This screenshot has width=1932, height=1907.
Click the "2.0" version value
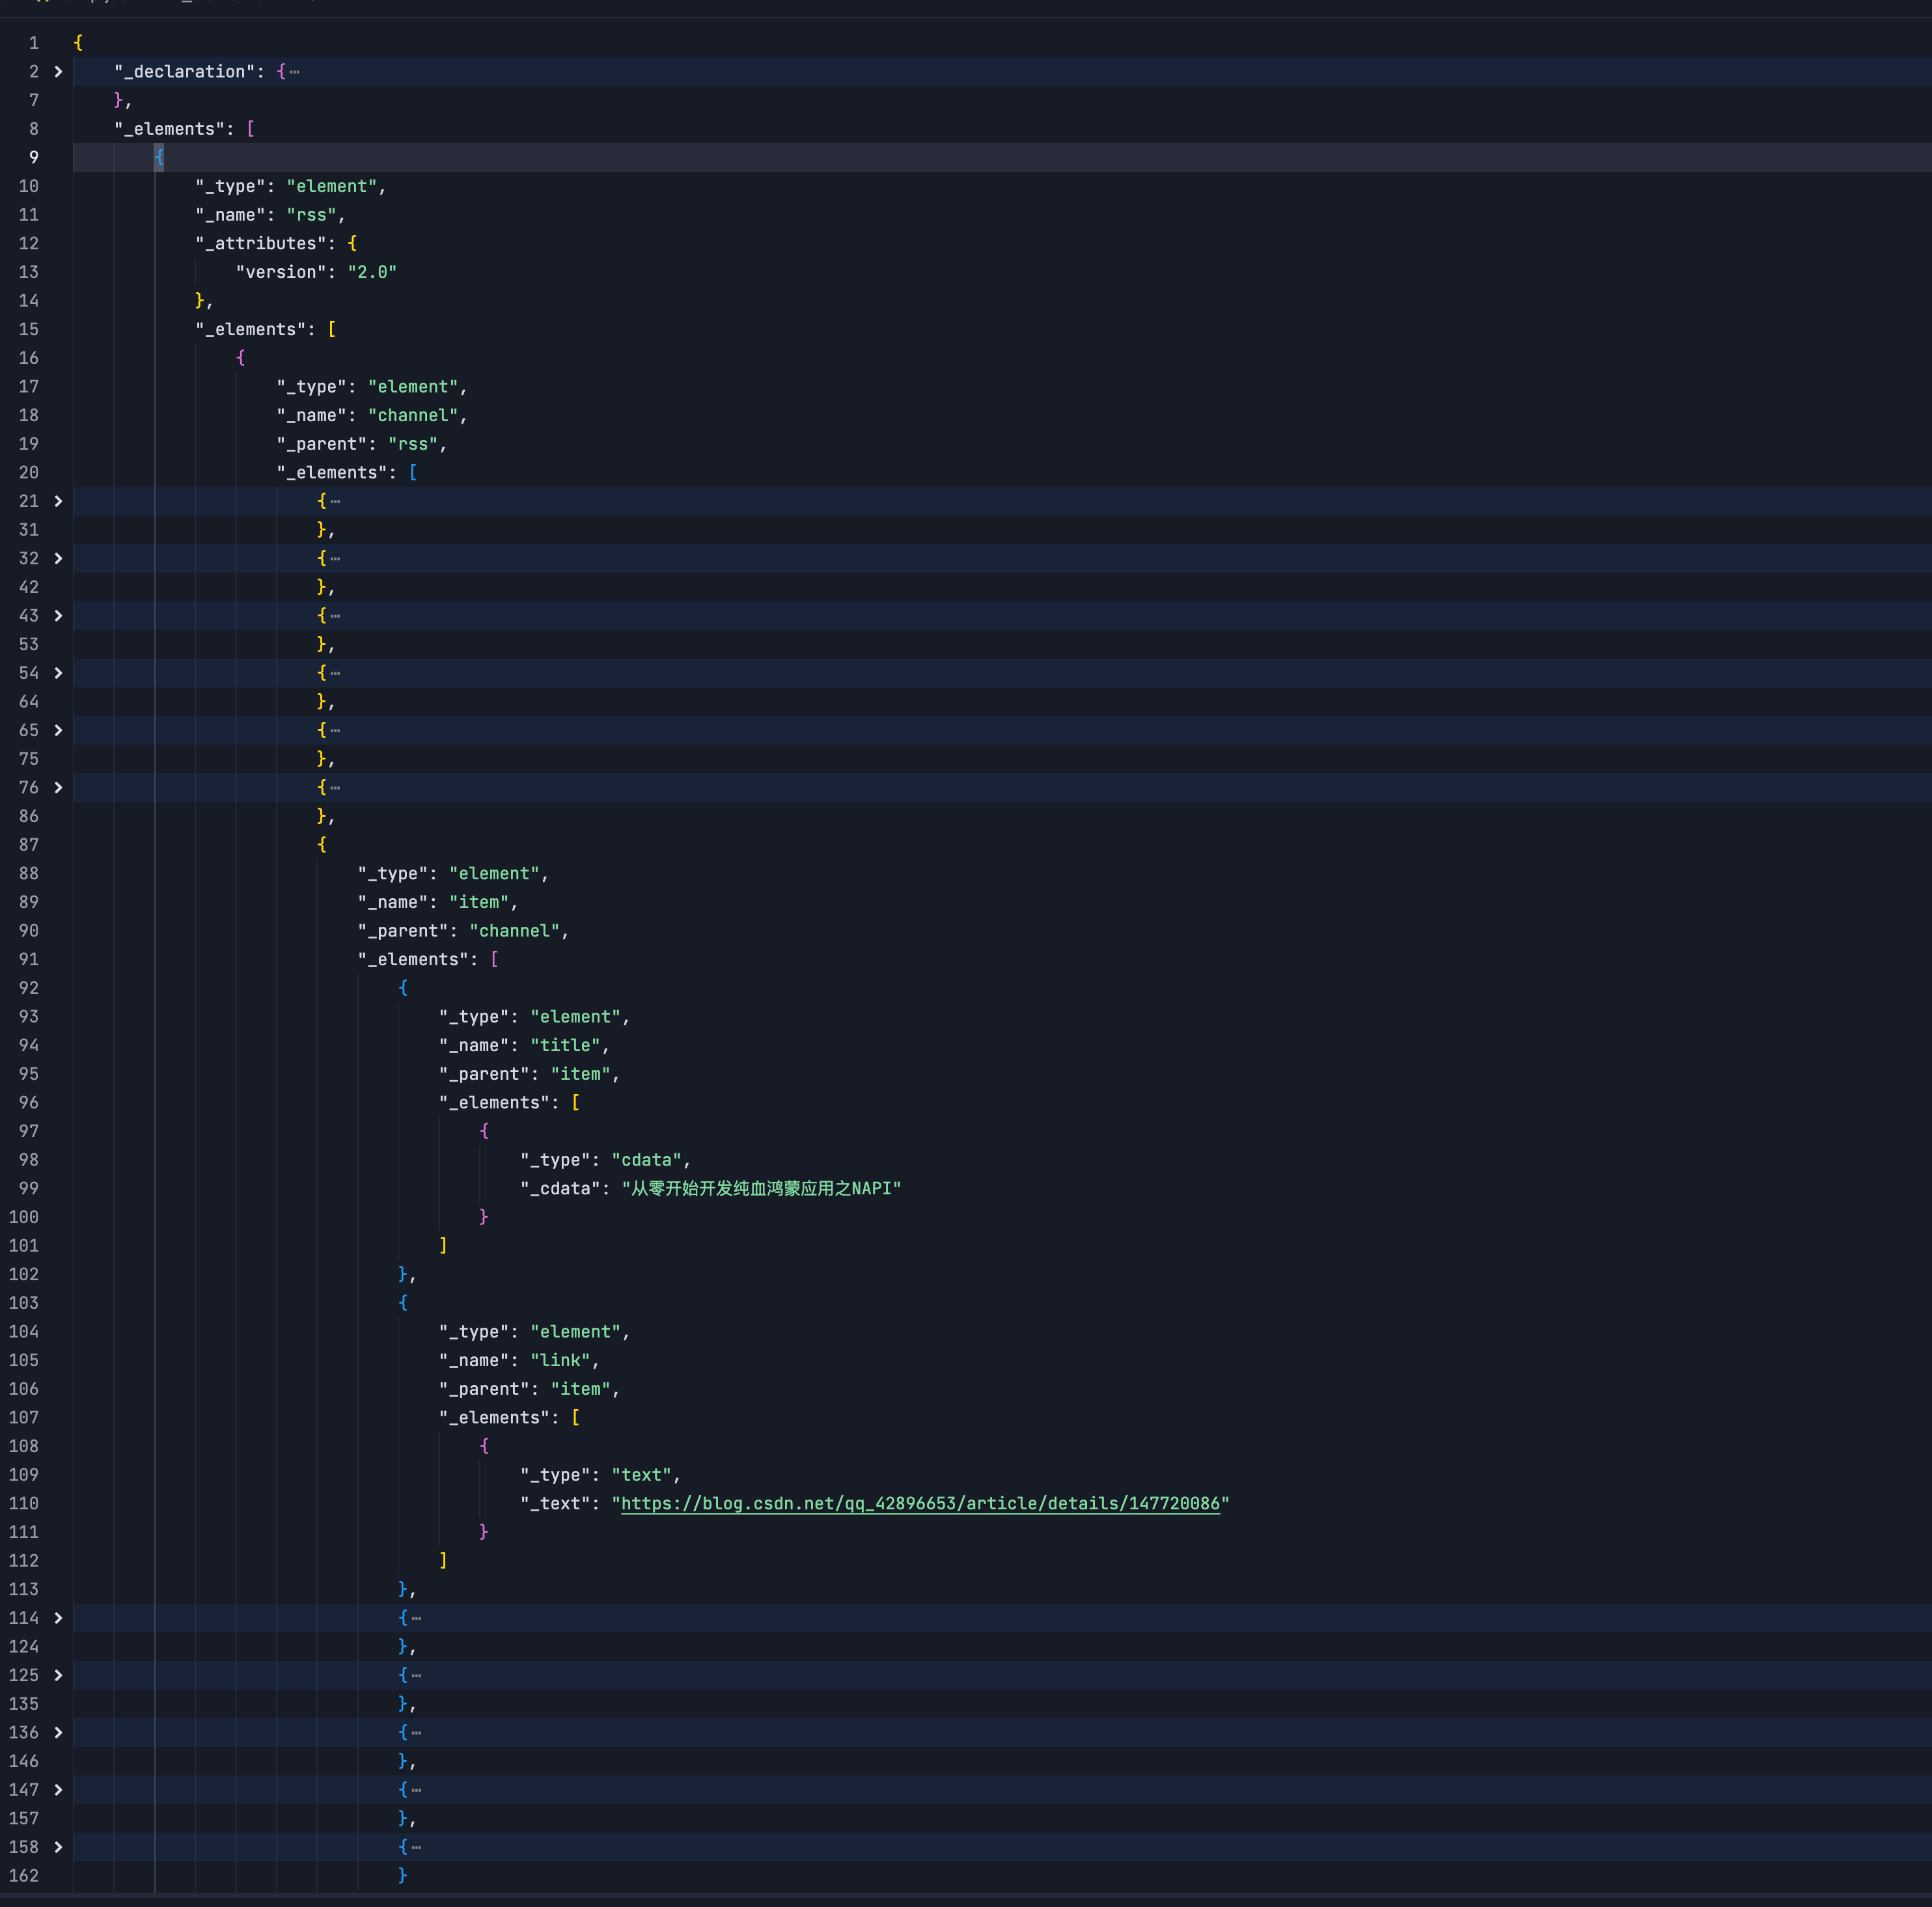pyautogui.click(x=372, y=272)
